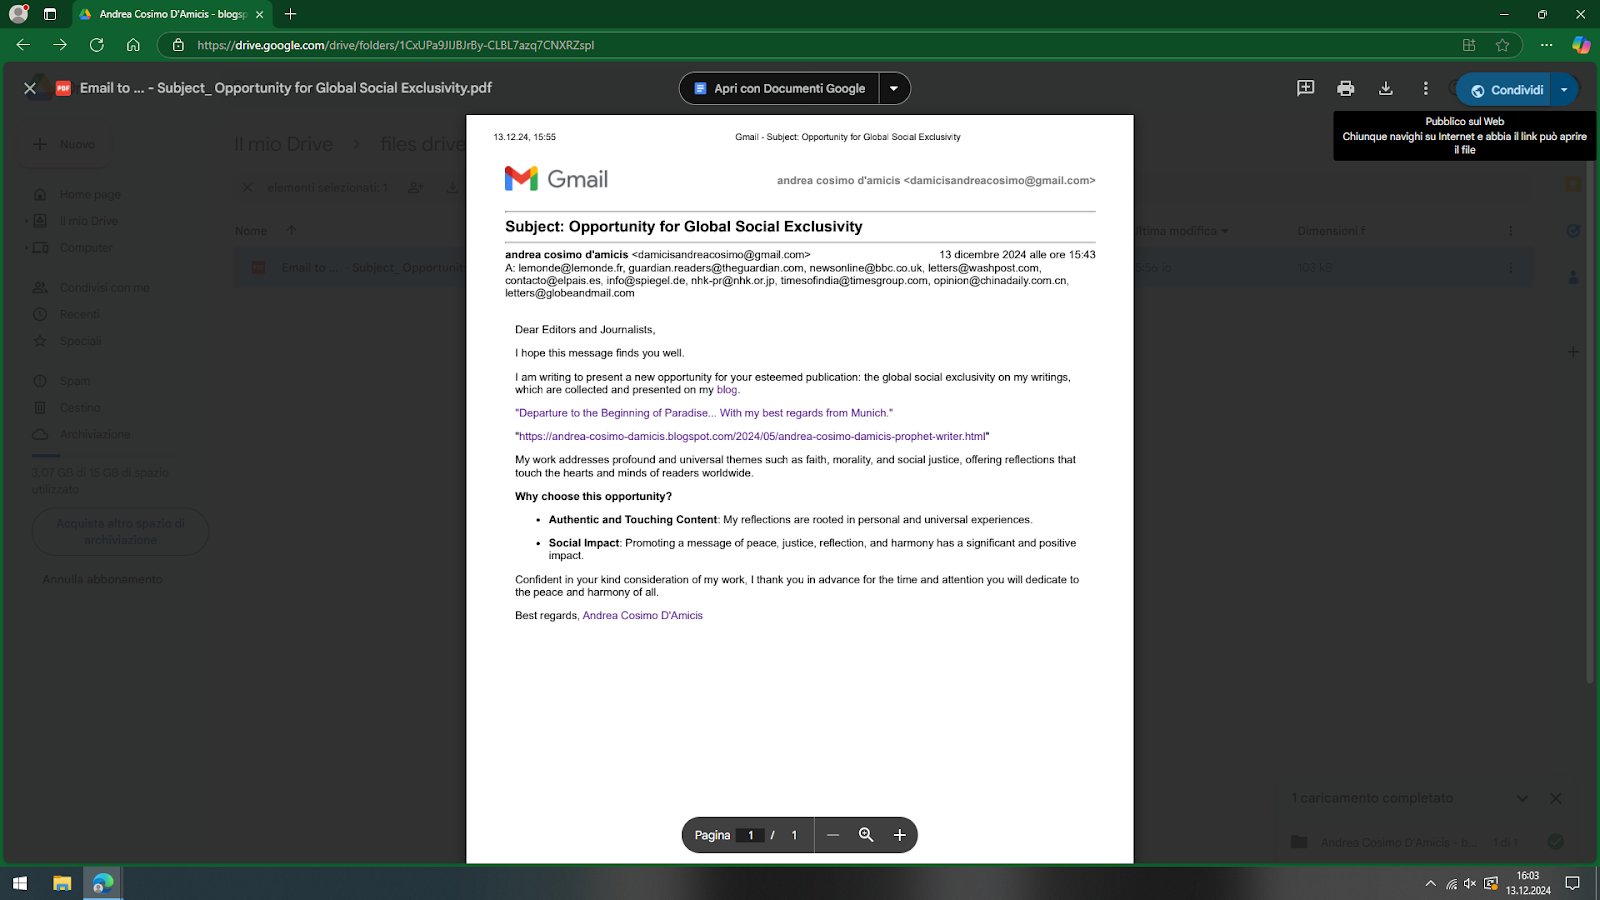Click the Andrea Cosimo D'Amicis signature link
The image size is (1600, 900).
tap(642, 615)
